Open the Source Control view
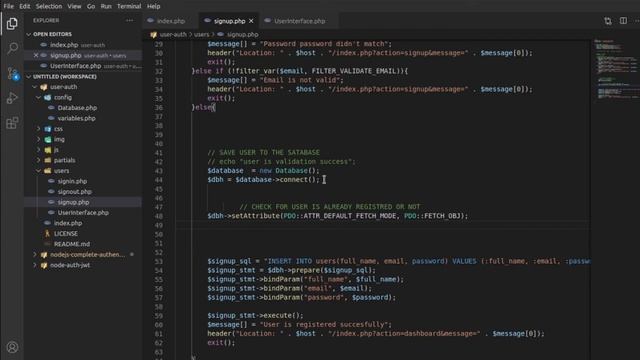This screenshot has height=360, width=640. pos(12,73)
